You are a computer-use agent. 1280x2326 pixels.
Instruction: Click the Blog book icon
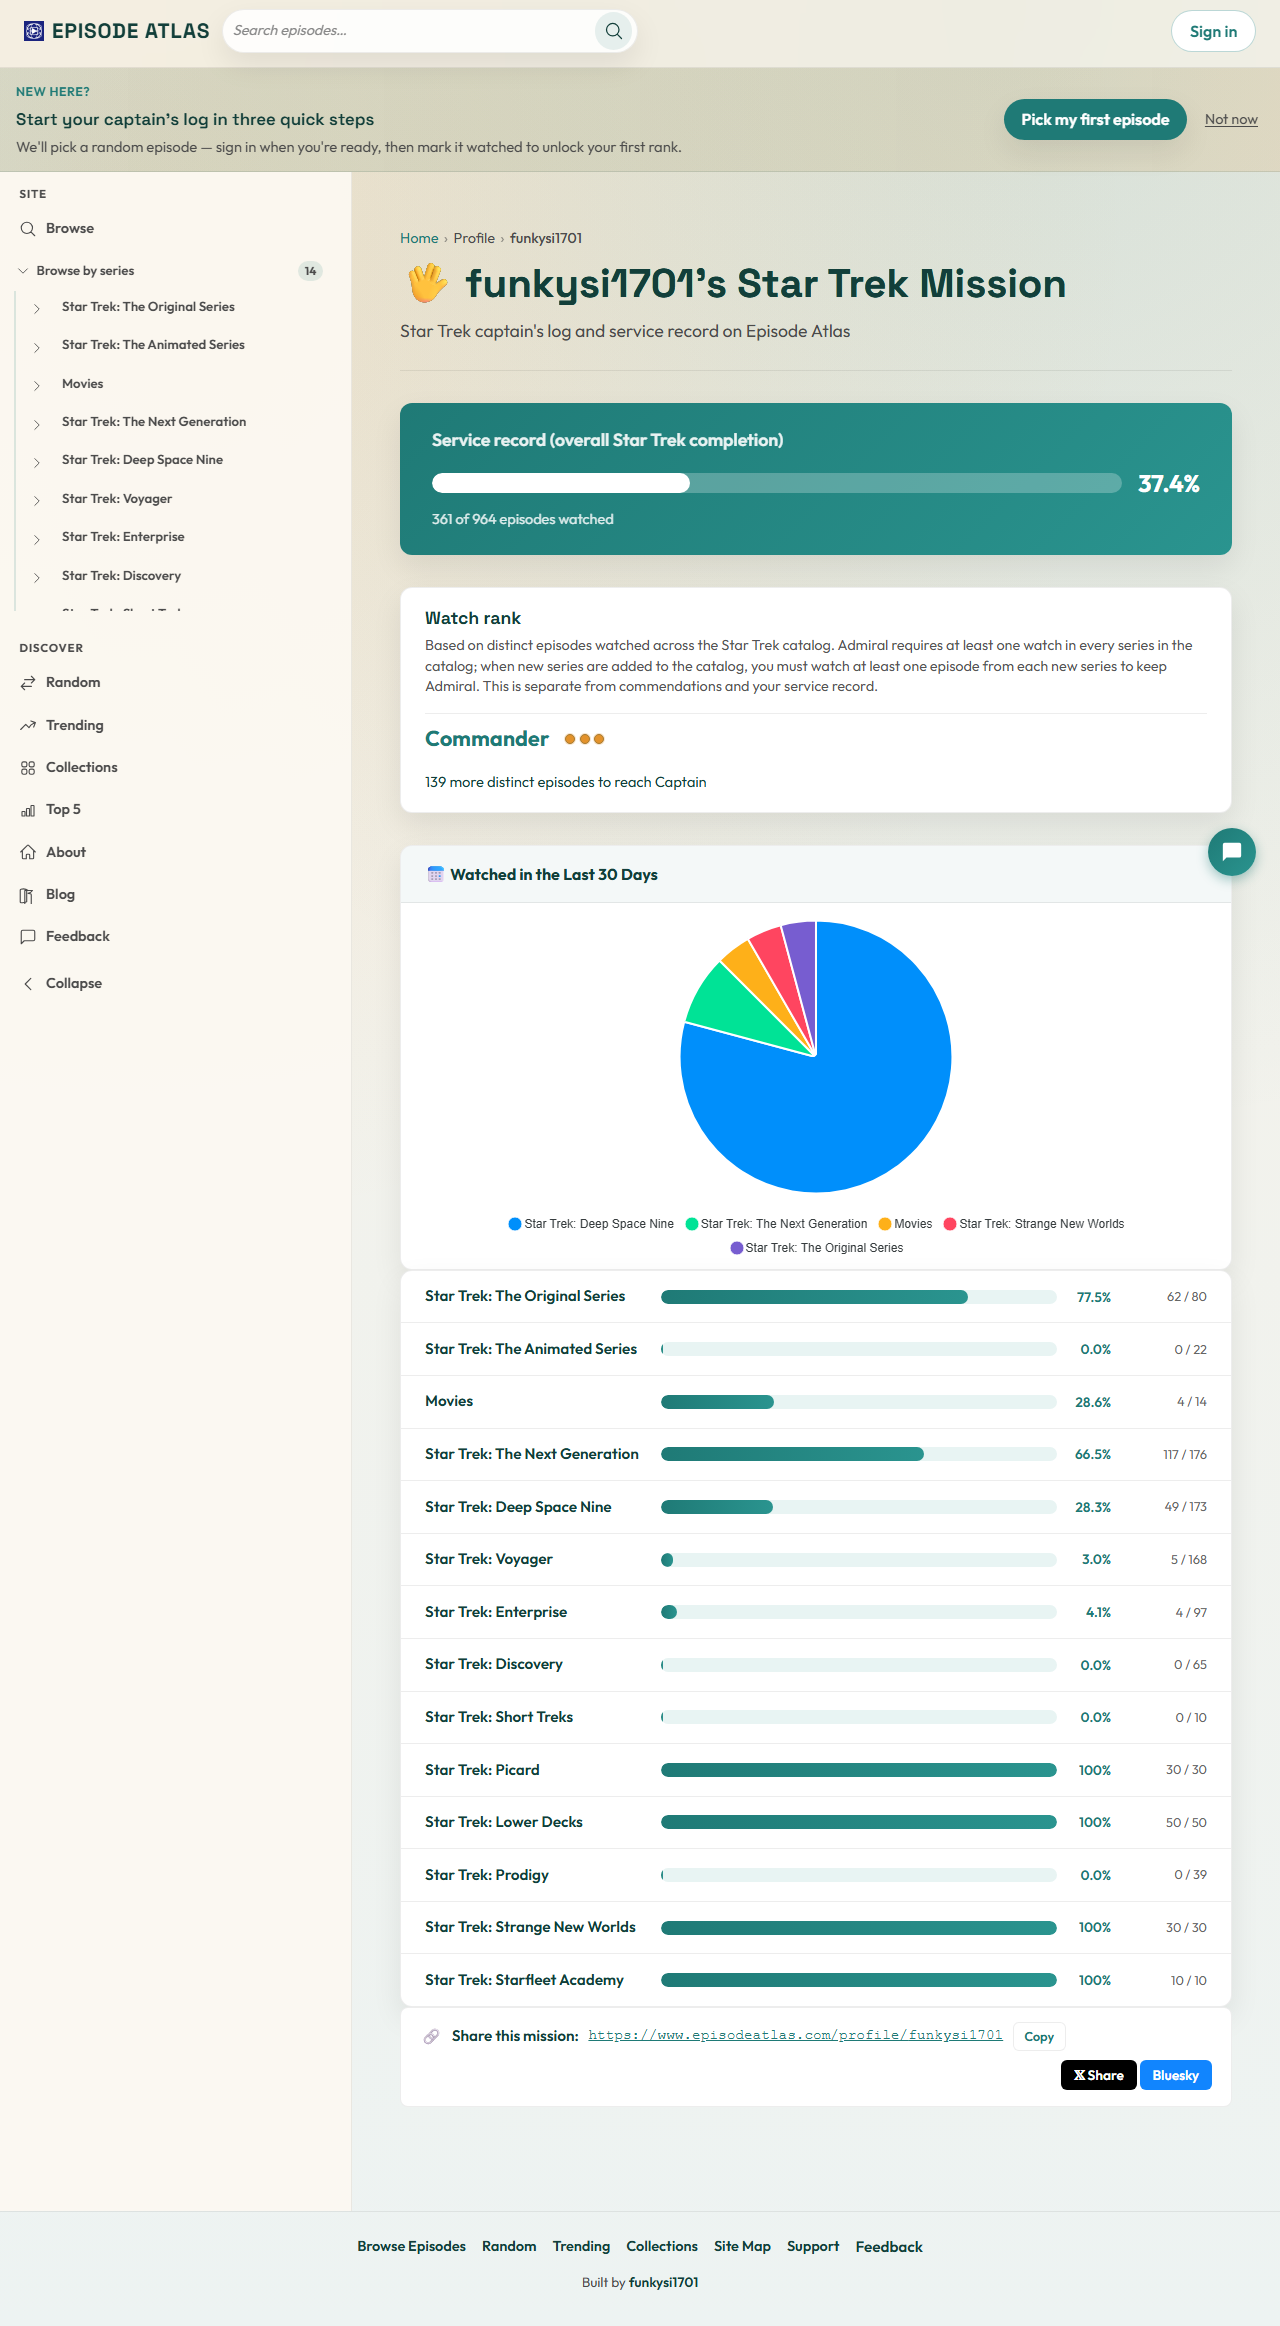point(28,895)
